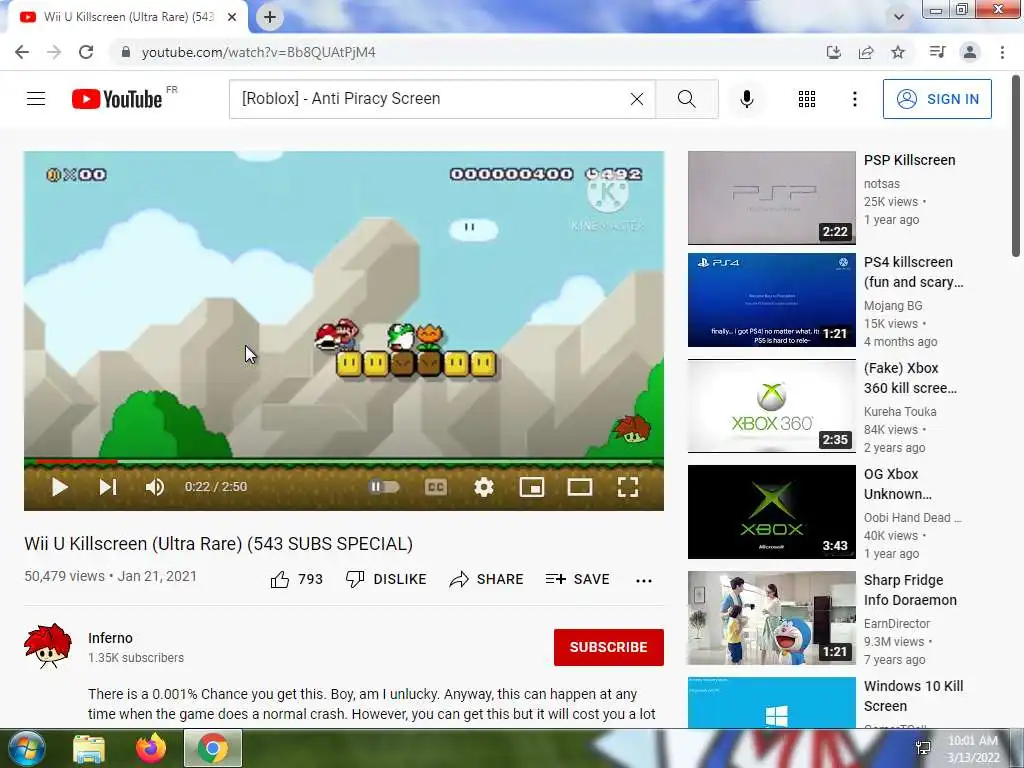
Task: Click the taskbar clock
Action: 974,749
